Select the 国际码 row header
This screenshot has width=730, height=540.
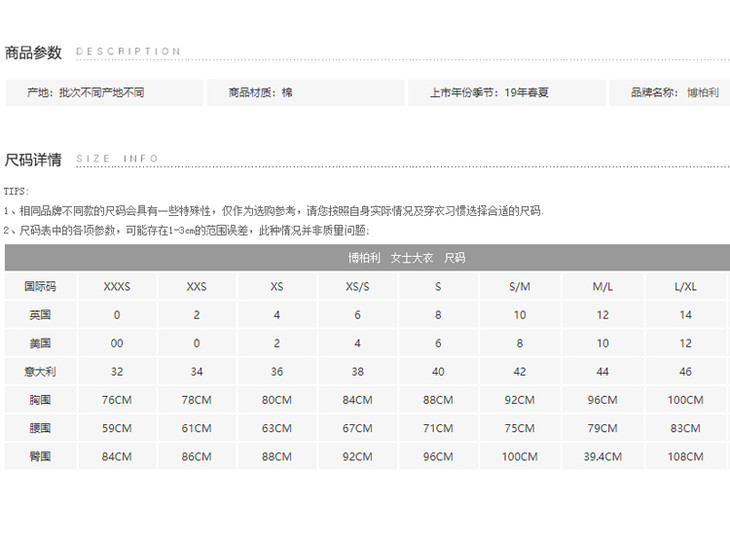(40, 286)
